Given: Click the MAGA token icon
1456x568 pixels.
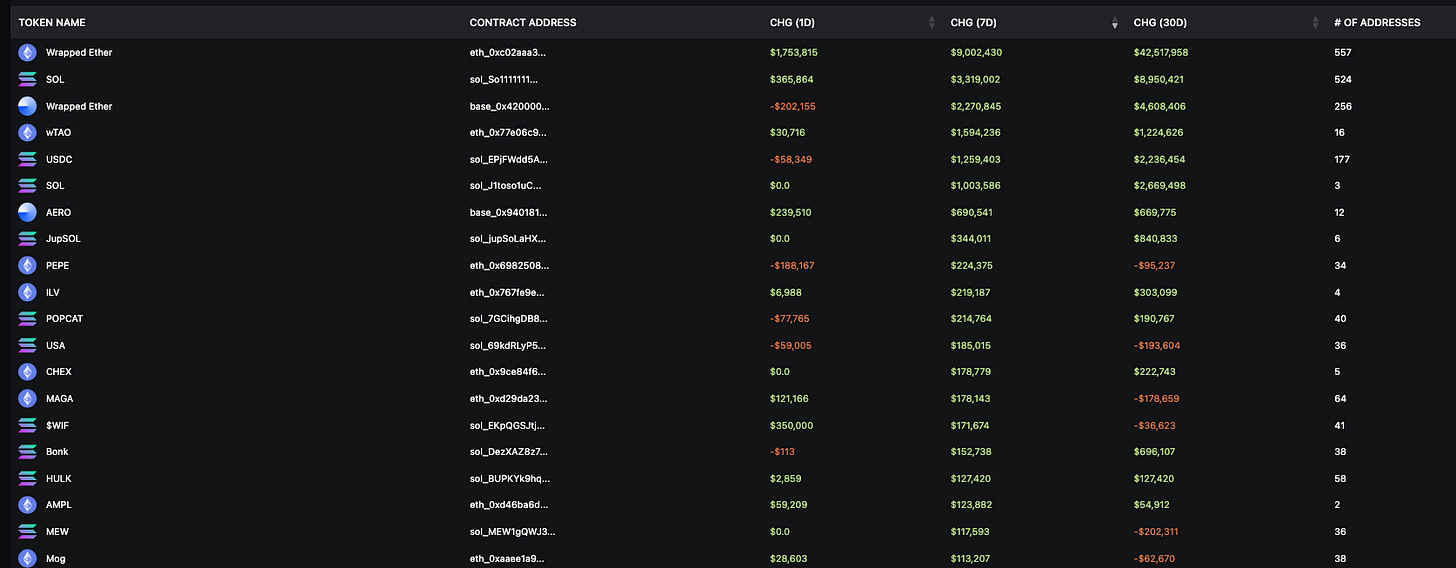Looking at the screenshot, I should click(x=27, y=398).
